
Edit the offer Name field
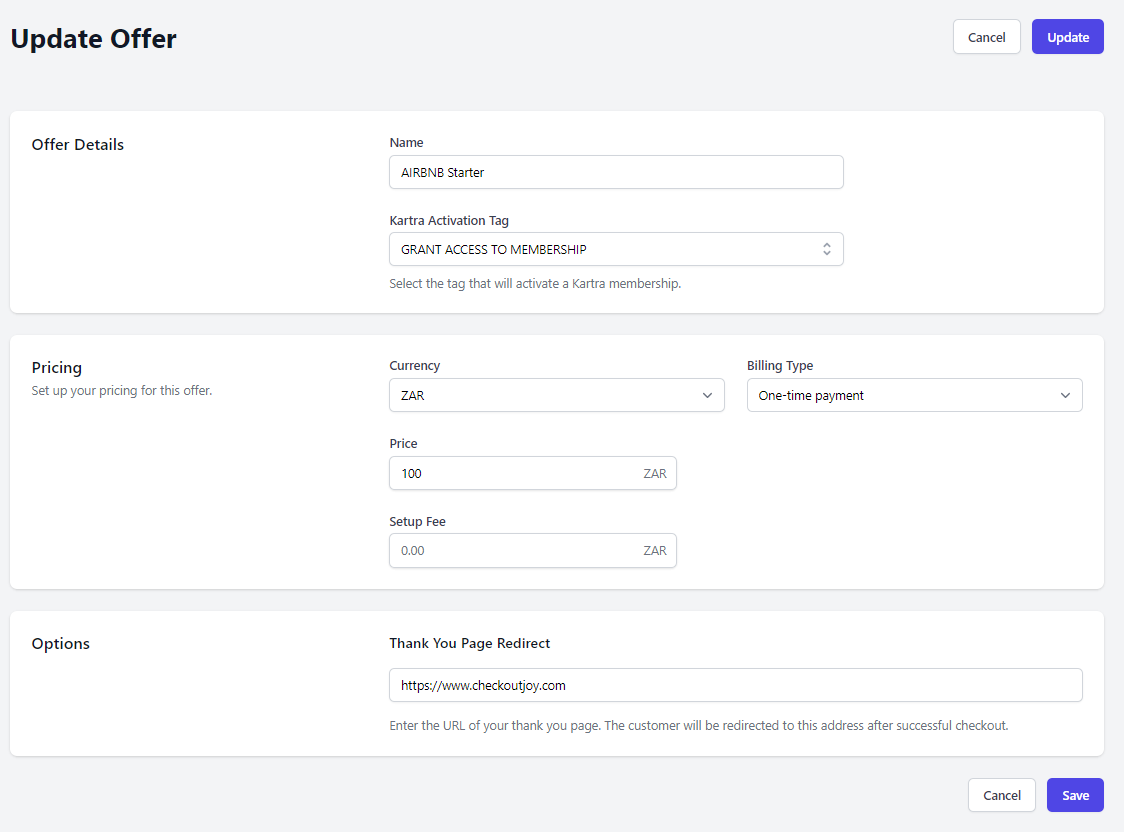pos(616,172)
